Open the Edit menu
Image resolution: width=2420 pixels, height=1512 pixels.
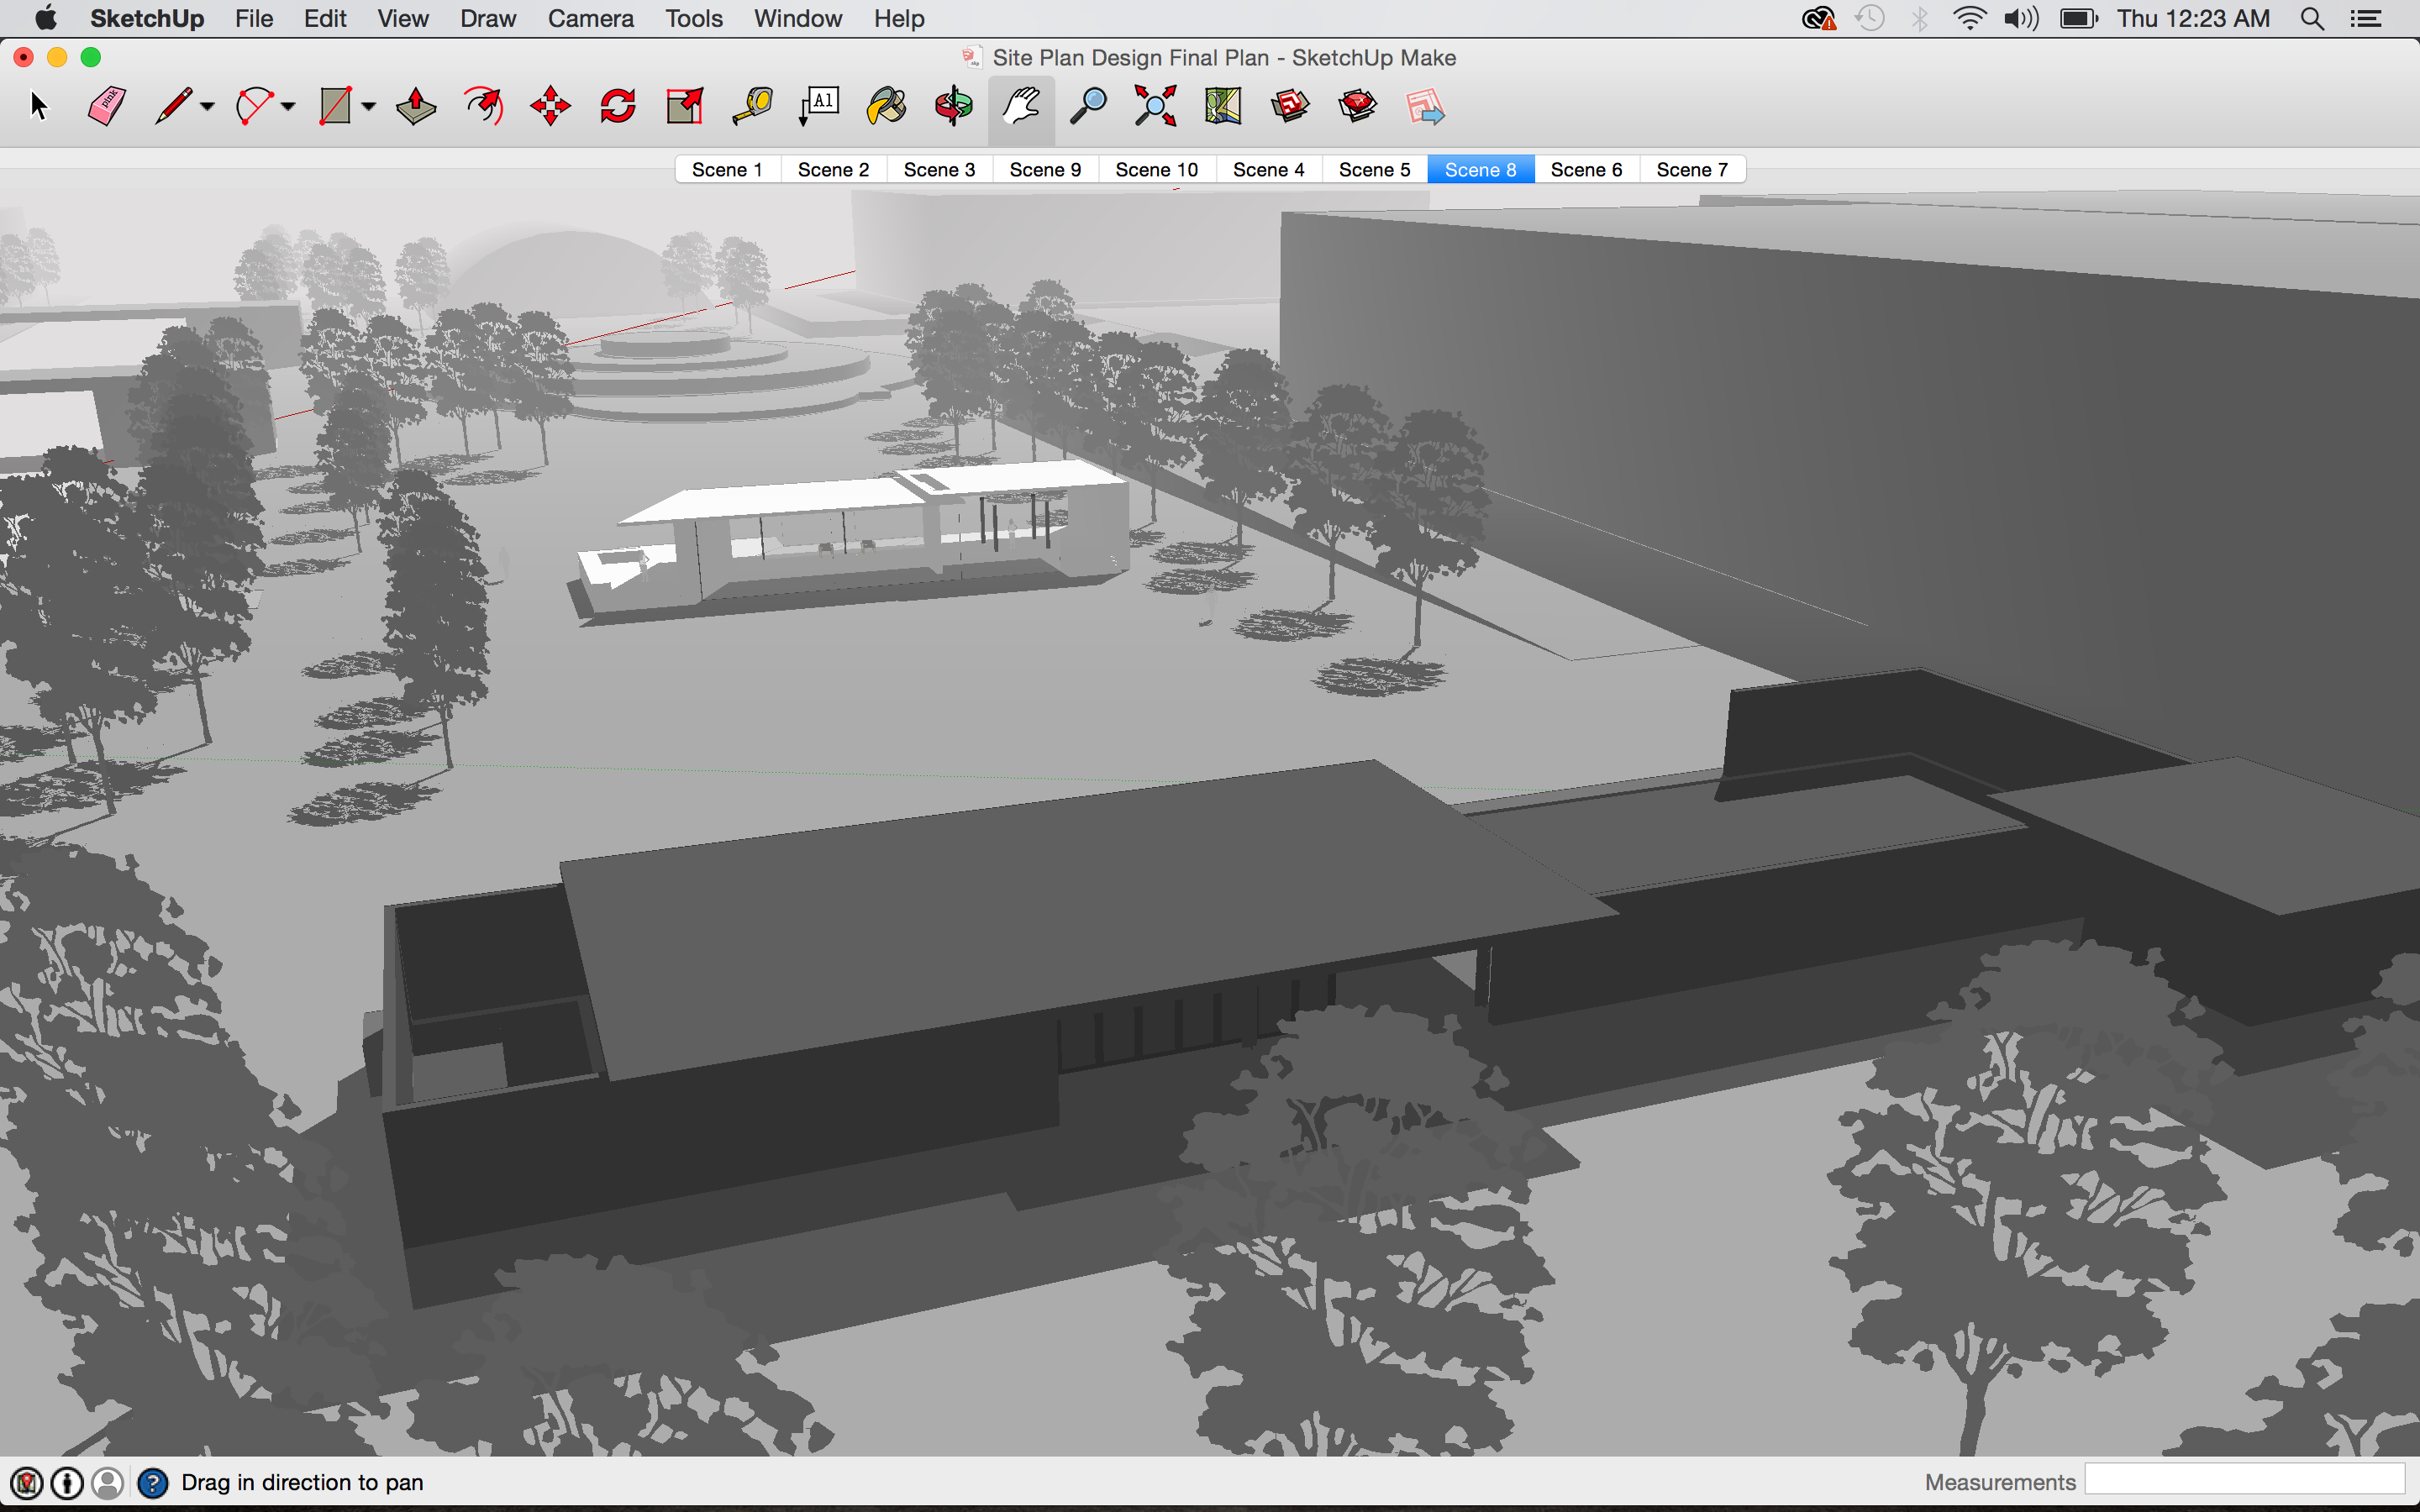point(325,18)
